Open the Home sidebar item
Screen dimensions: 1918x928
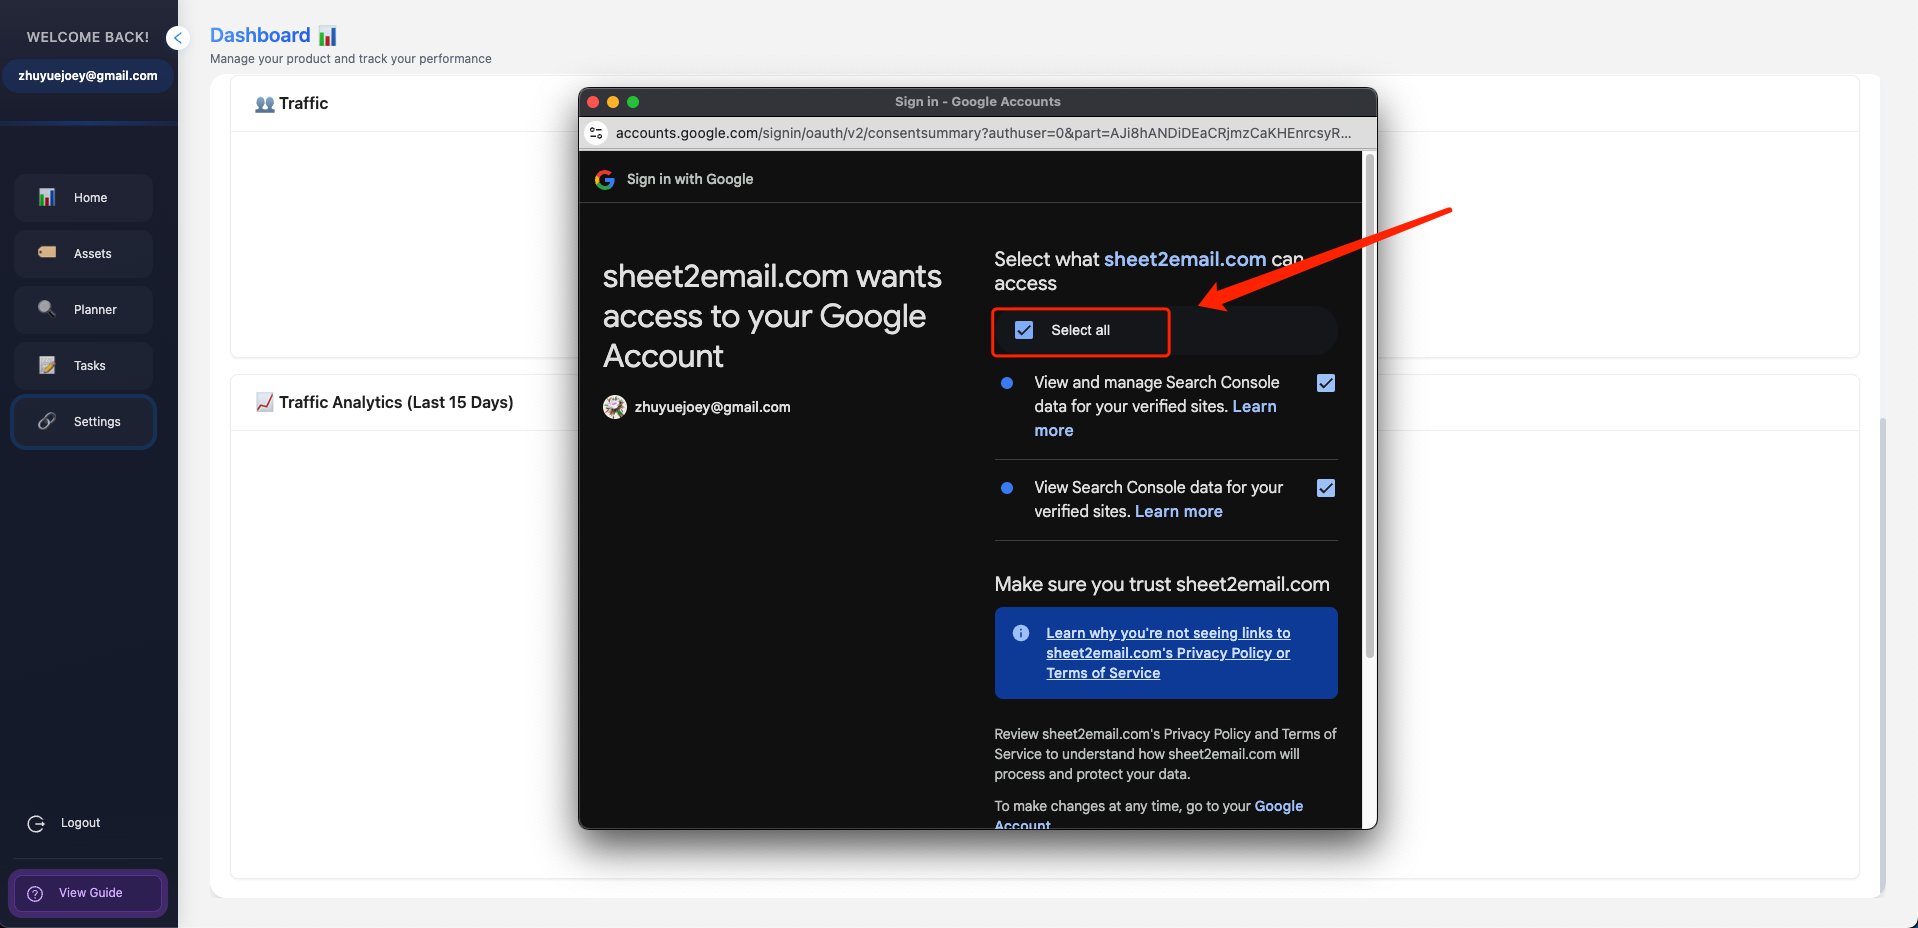click(x=84, y=198)
